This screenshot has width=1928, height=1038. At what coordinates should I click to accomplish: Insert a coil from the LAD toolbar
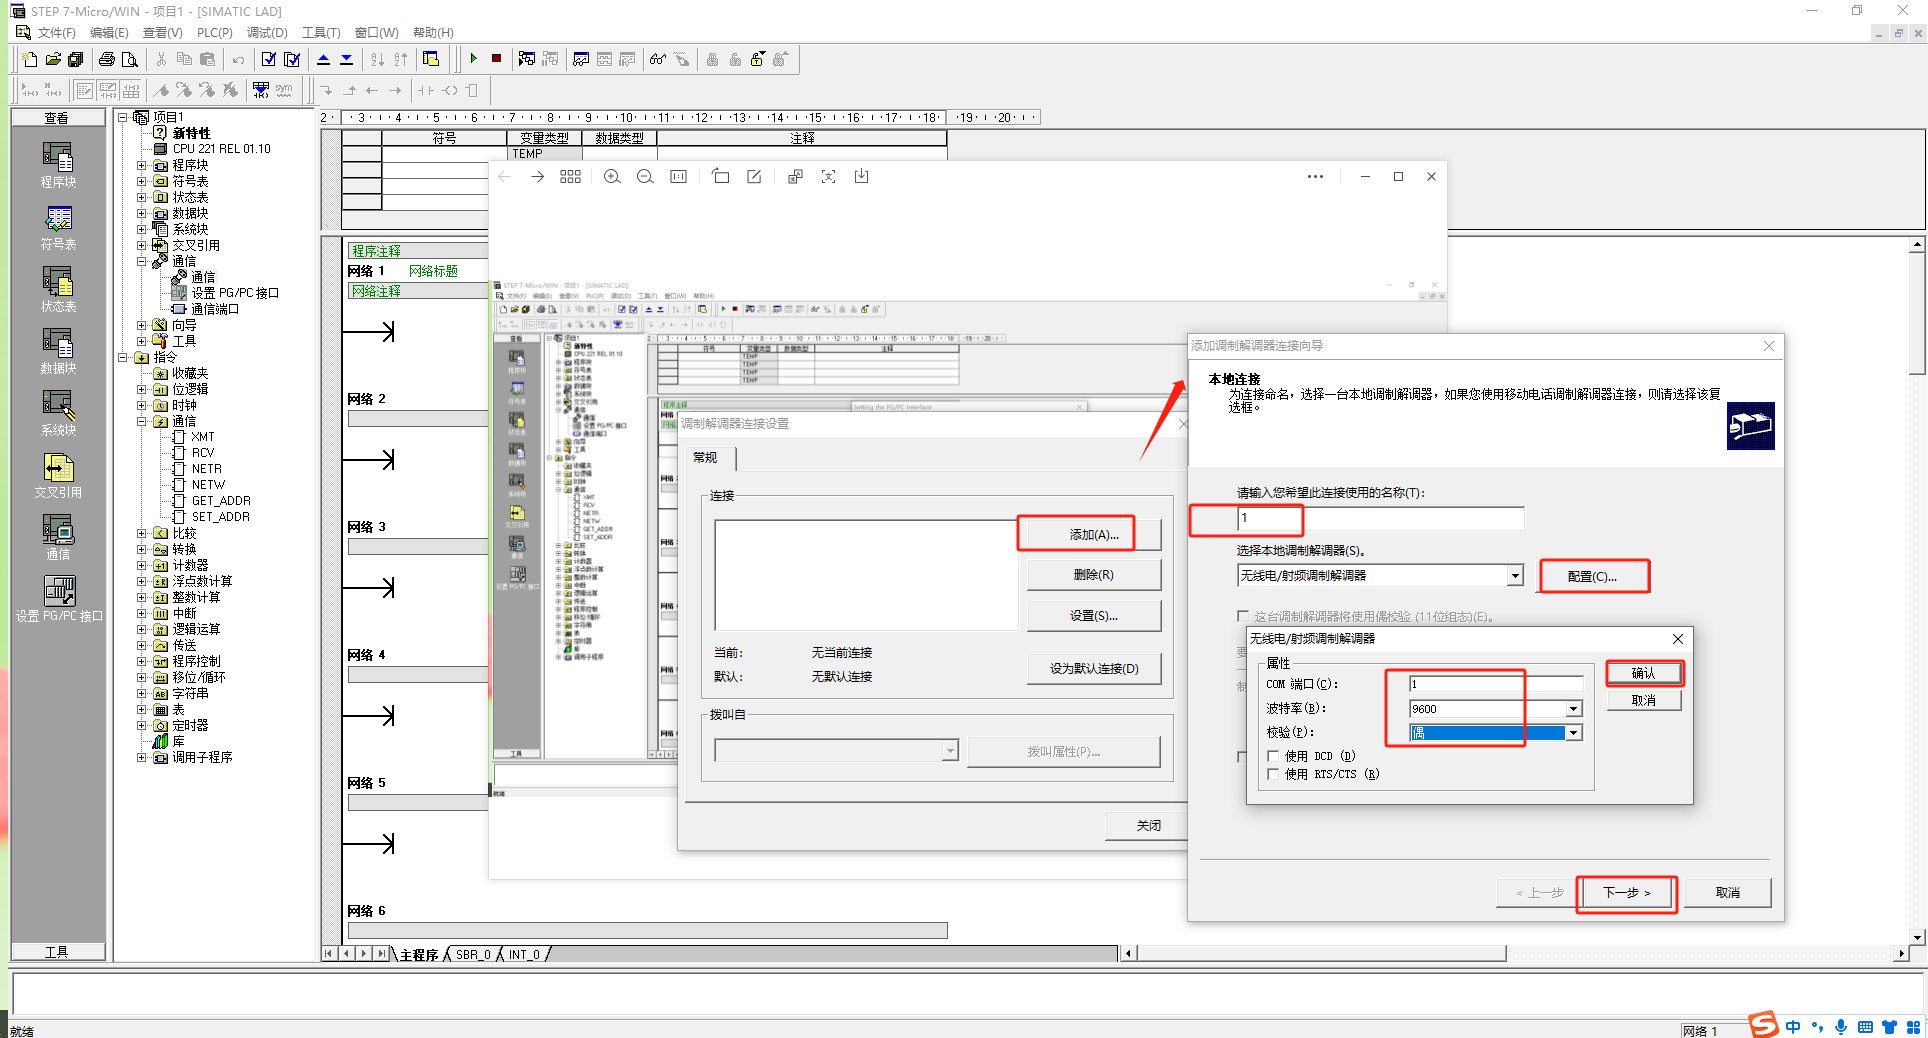point(450,90)
